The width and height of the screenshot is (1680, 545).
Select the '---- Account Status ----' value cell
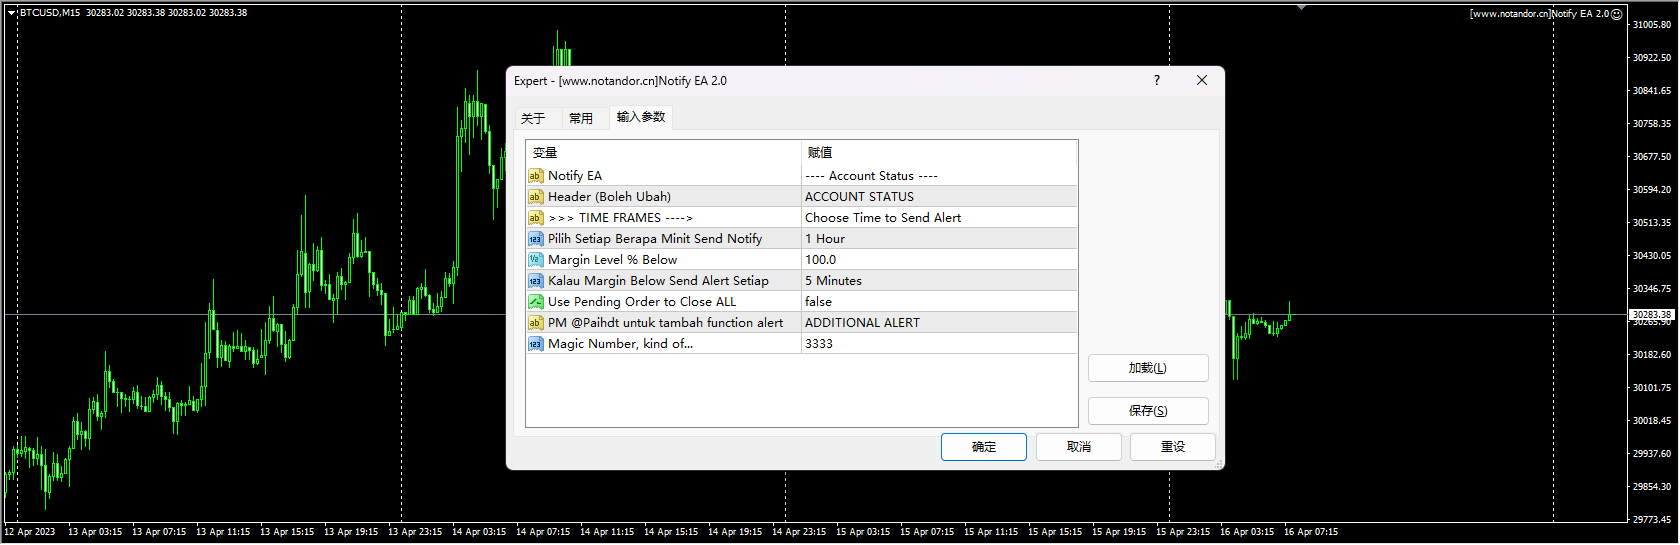(x=940, y=176)
